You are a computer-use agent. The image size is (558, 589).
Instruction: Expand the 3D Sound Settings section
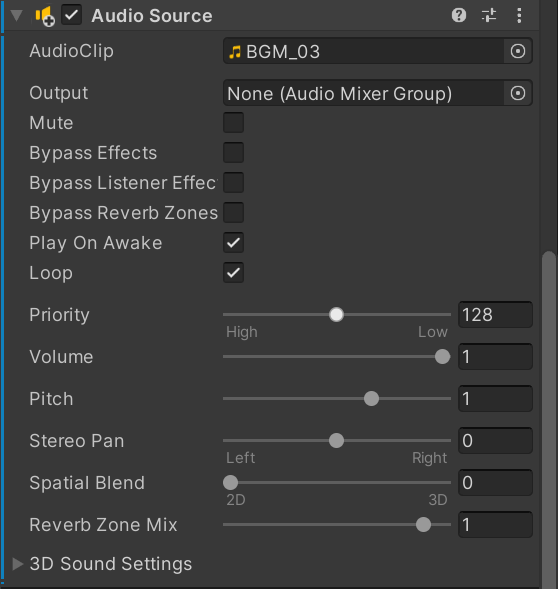(17, 564)
